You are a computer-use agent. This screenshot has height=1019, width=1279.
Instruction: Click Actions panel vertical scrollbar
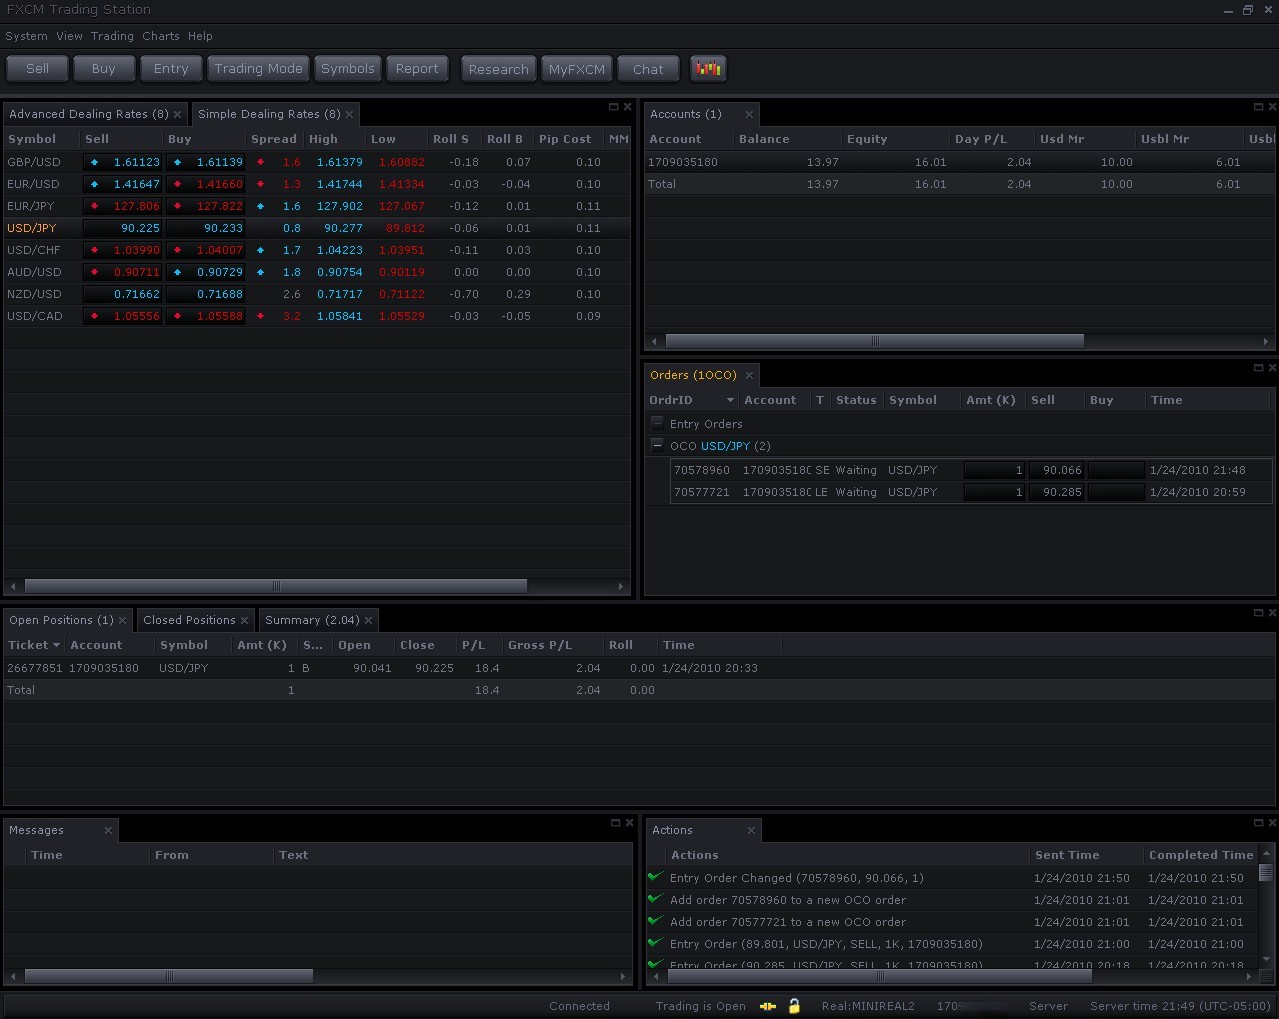pyautogui.click(x=1266, y=871)
